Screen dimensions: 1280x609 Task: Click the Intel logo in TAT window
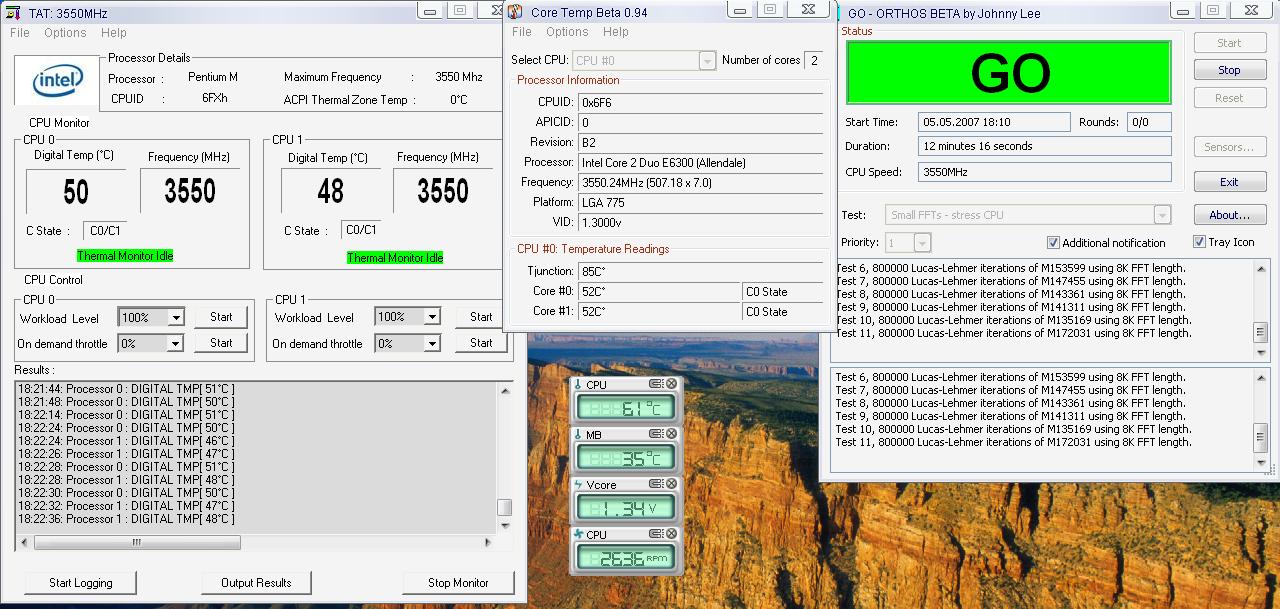tap(57, 81)
